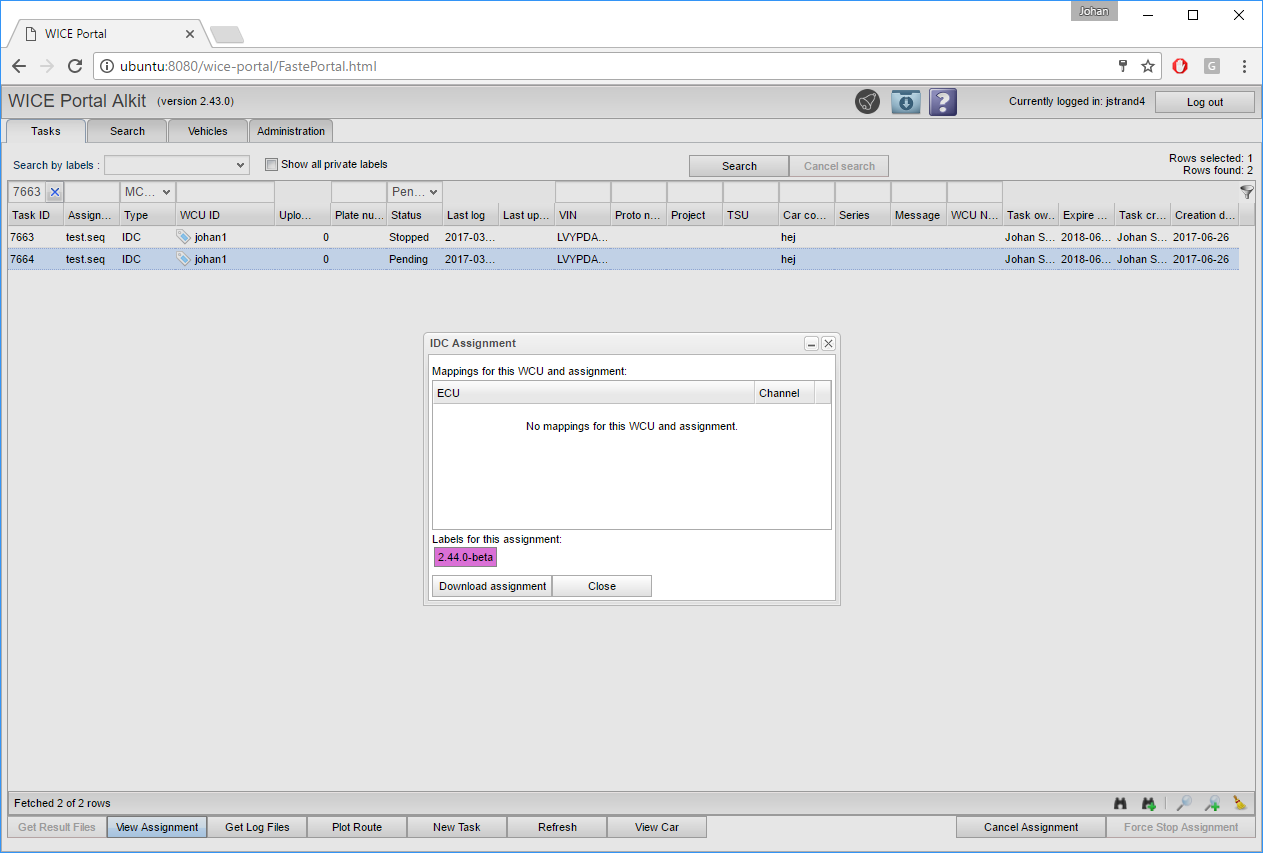Click the filter funnel icon above the table
Viewport: 1263px width, 853px height.
pyautogui.click(x=1246, y=192)
